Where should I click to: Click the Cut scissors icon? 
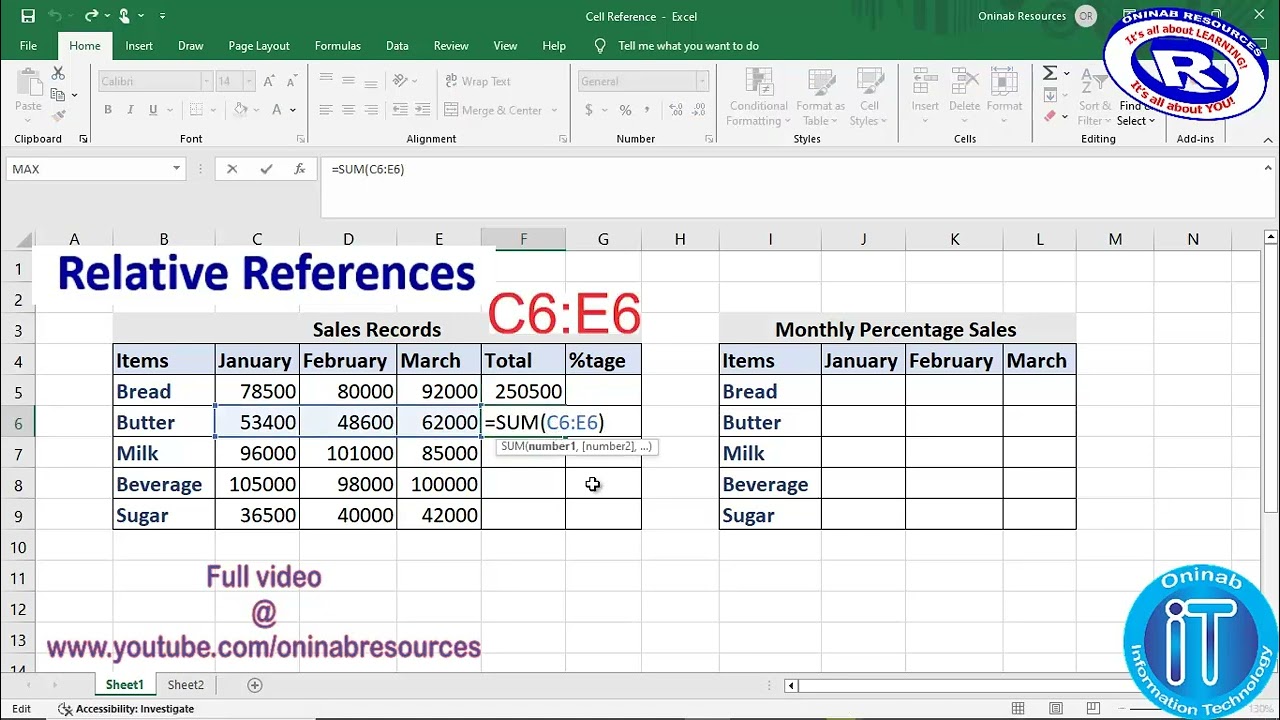click(58, 74)
